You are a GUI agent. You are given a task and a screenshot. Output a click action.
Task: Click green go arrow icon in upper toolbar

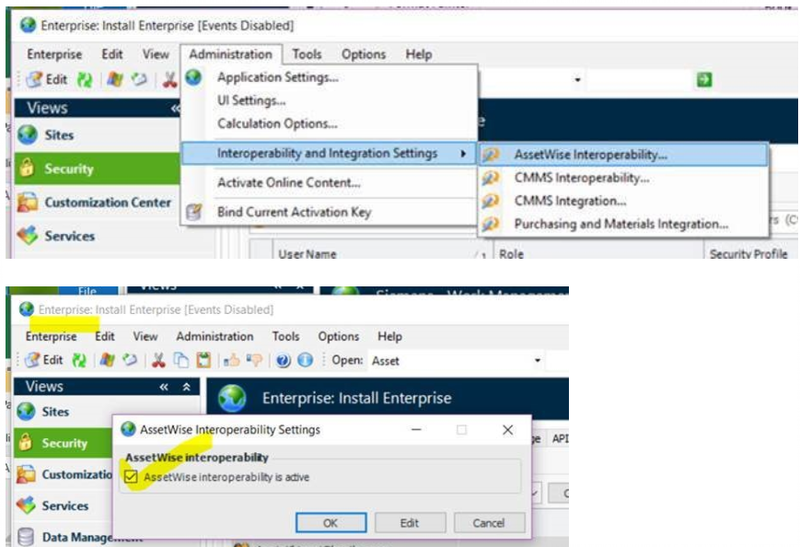coord(704,80)
